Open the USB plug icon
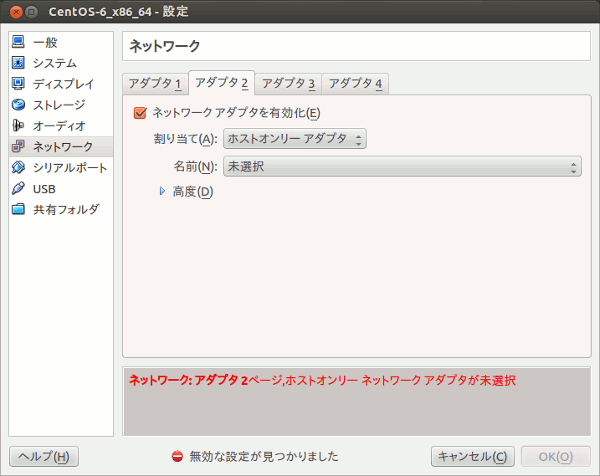The height and width of the screenshot is (476, 600). pos(18,188)
